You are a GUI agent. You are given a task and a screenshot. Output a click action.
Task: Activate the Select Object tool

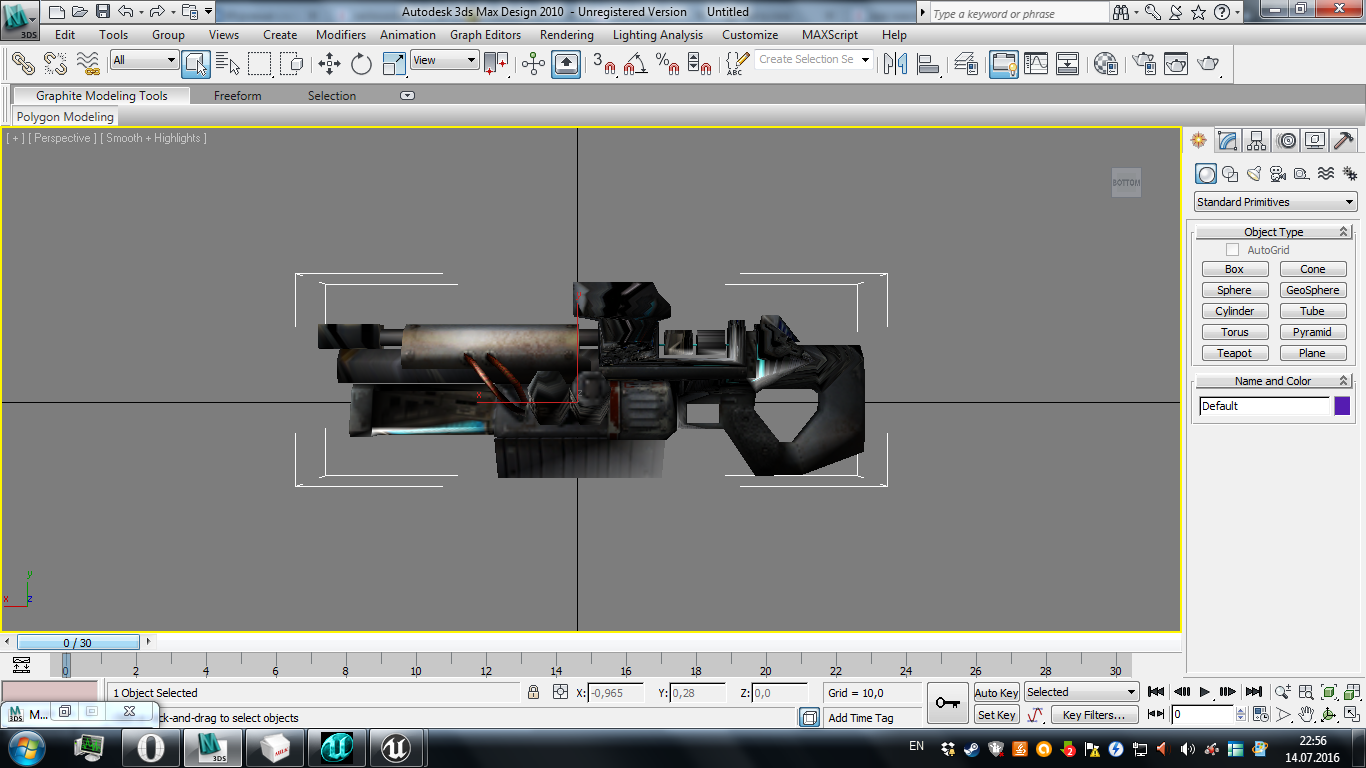coord(196,64)
